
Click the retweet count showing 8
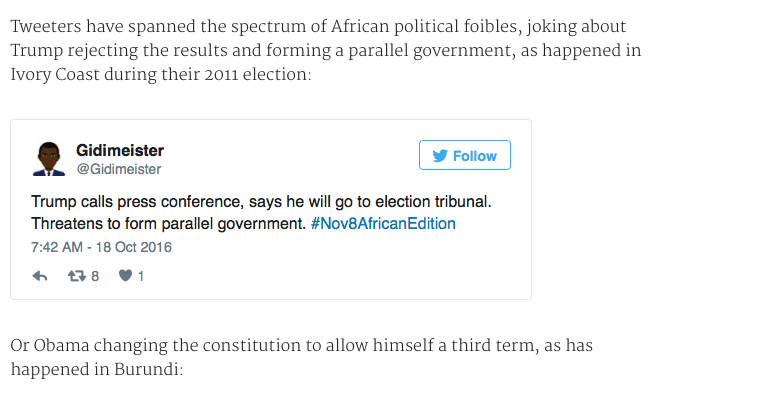point(95,276)
